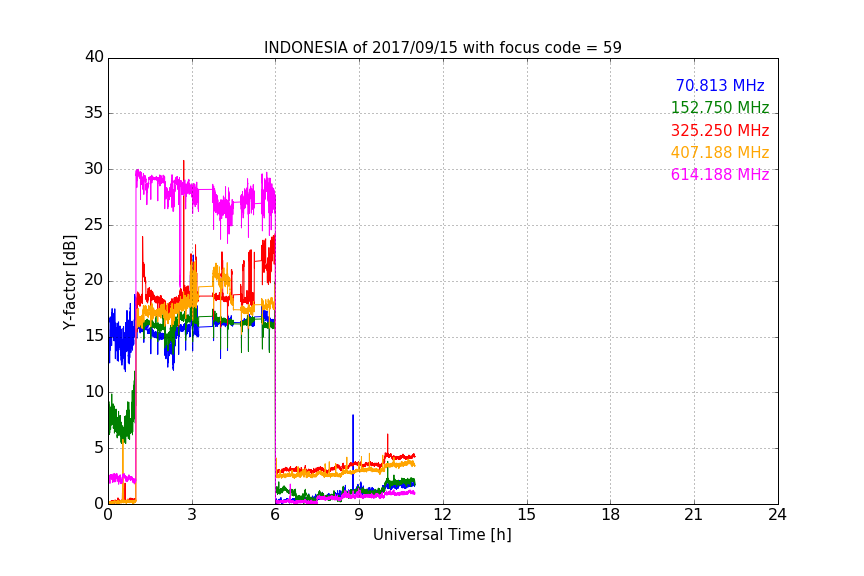Click the x-axis tick label 6

(276, 515)
